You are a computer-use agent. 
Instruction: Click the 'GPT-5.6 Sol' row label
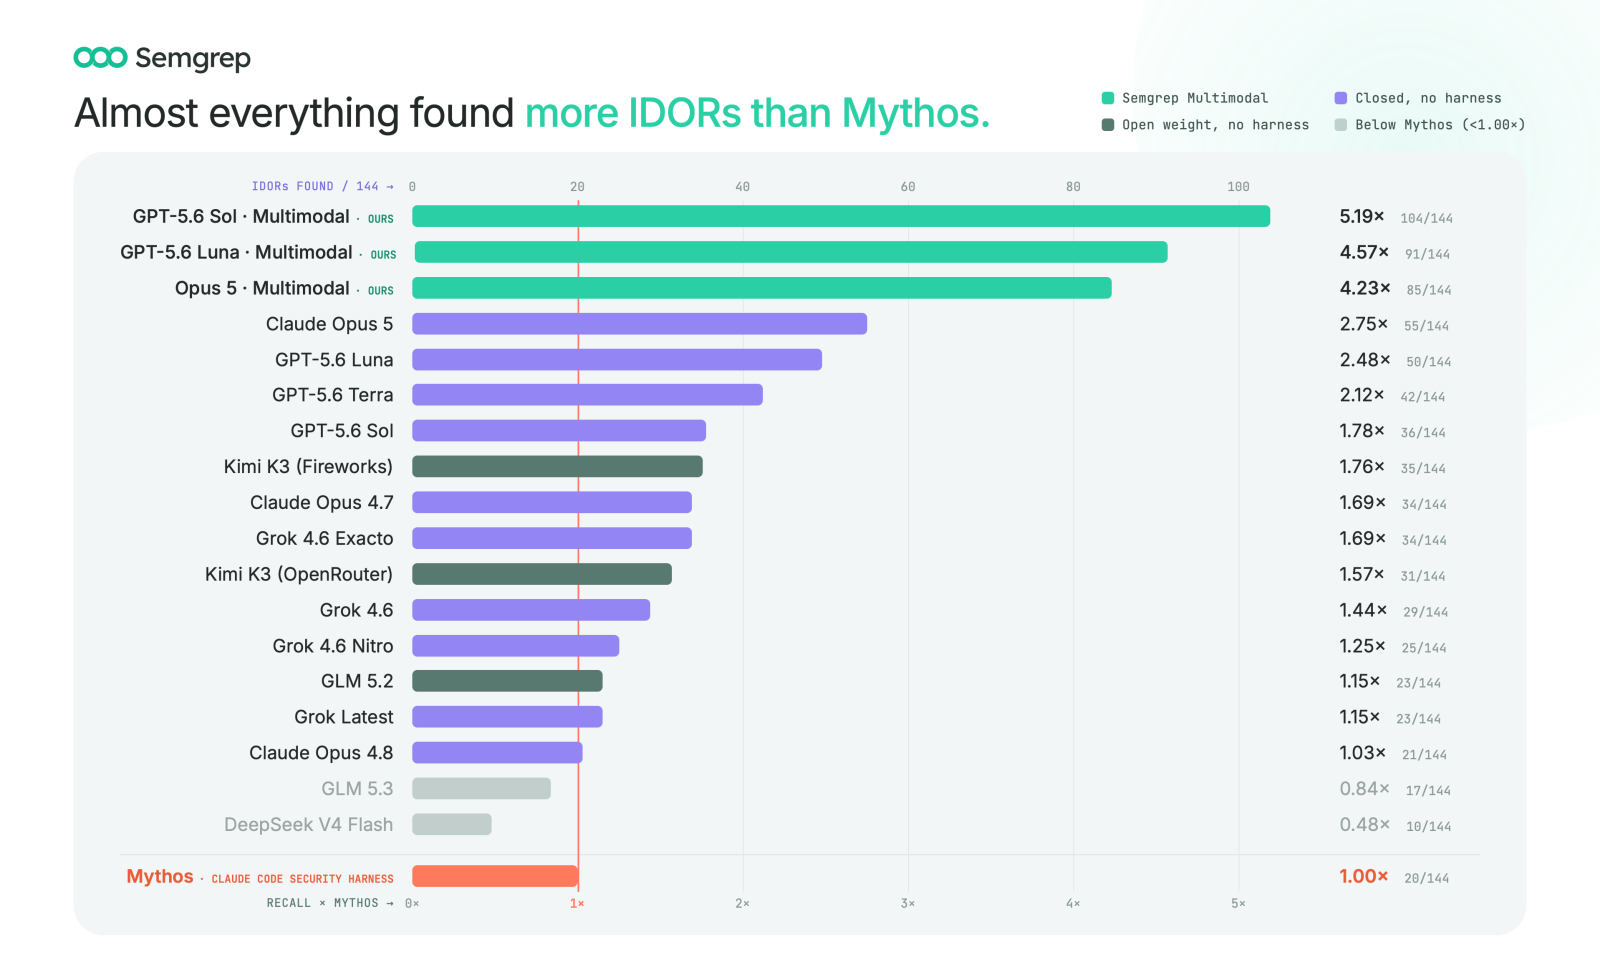pyautogui.click(x=342, y=431)
